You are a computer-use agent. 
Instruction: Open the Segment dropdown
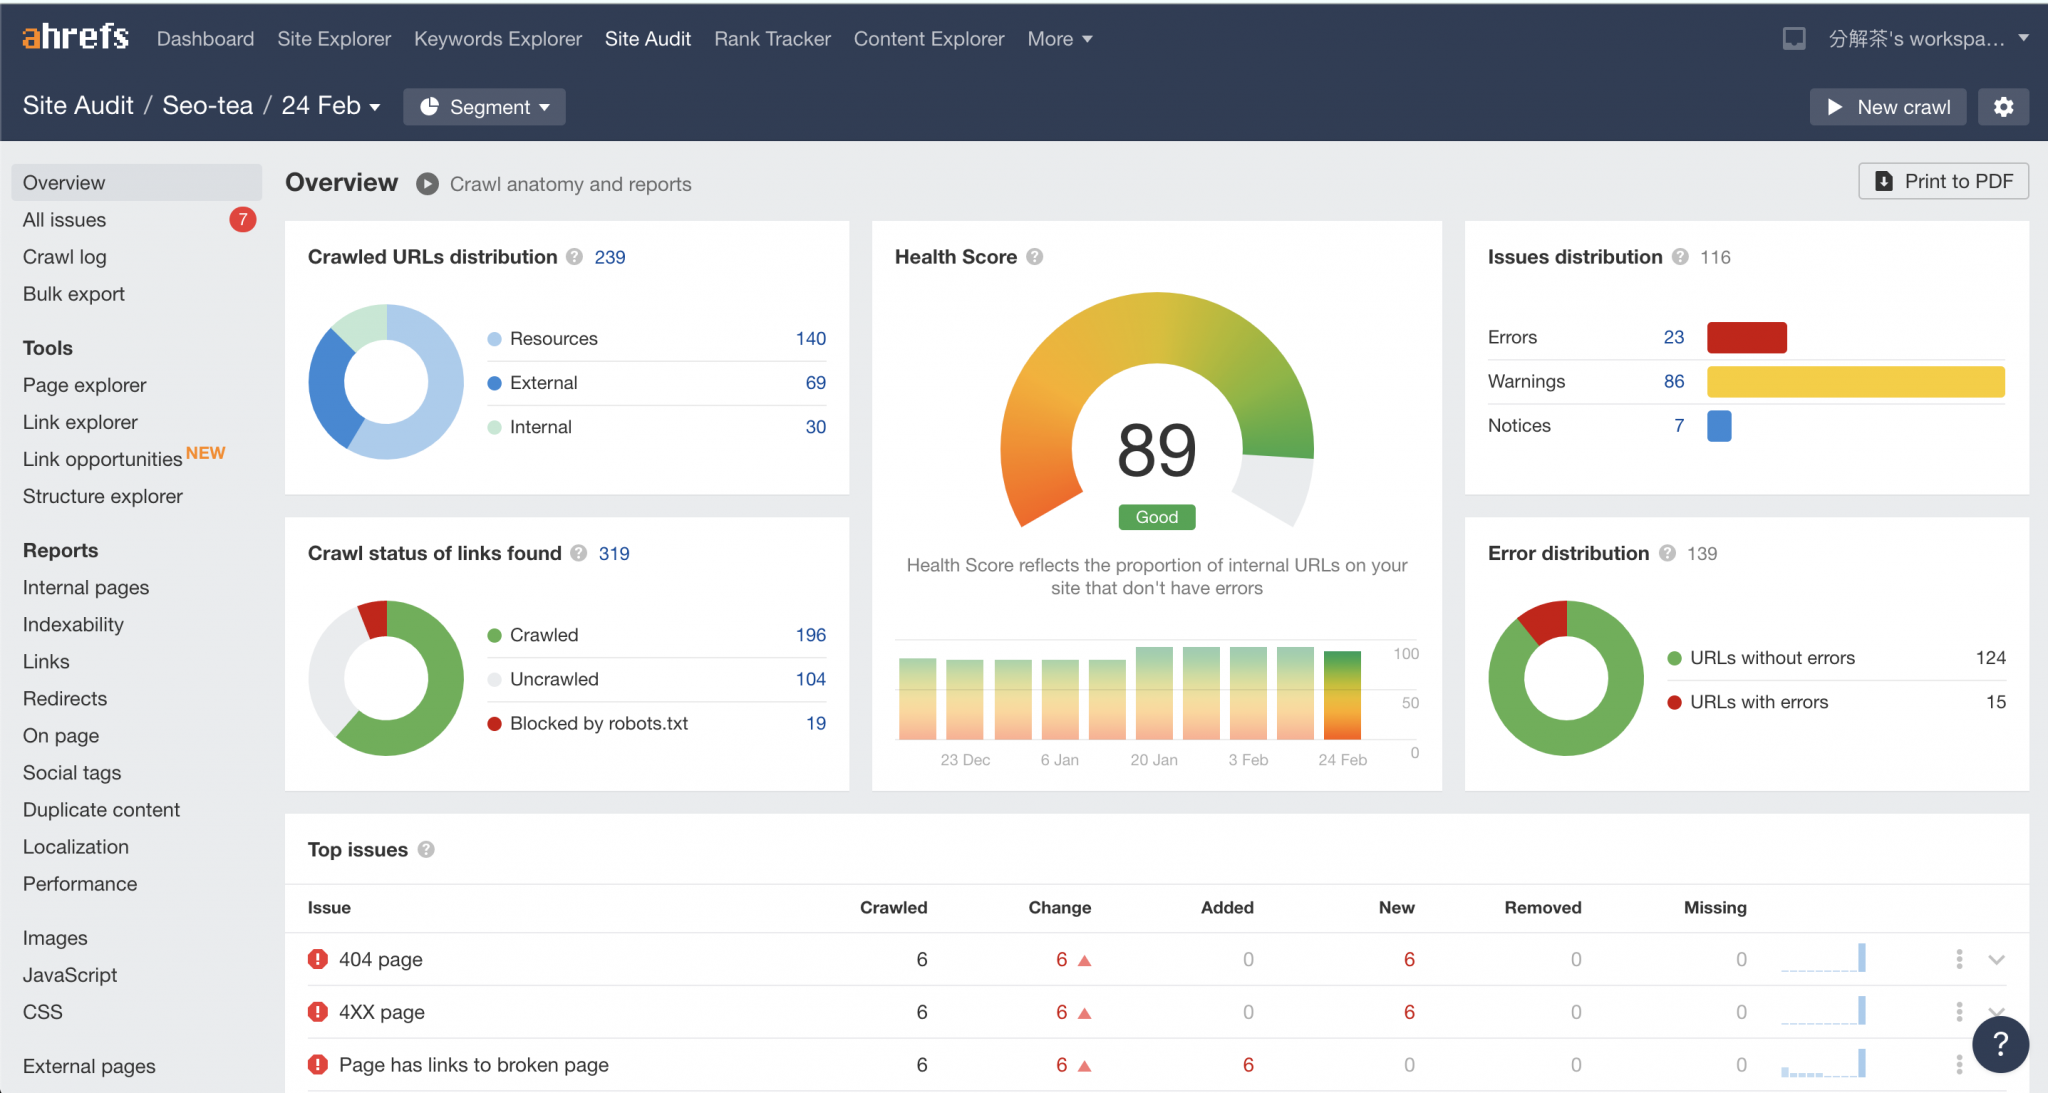tap(484, 107)
